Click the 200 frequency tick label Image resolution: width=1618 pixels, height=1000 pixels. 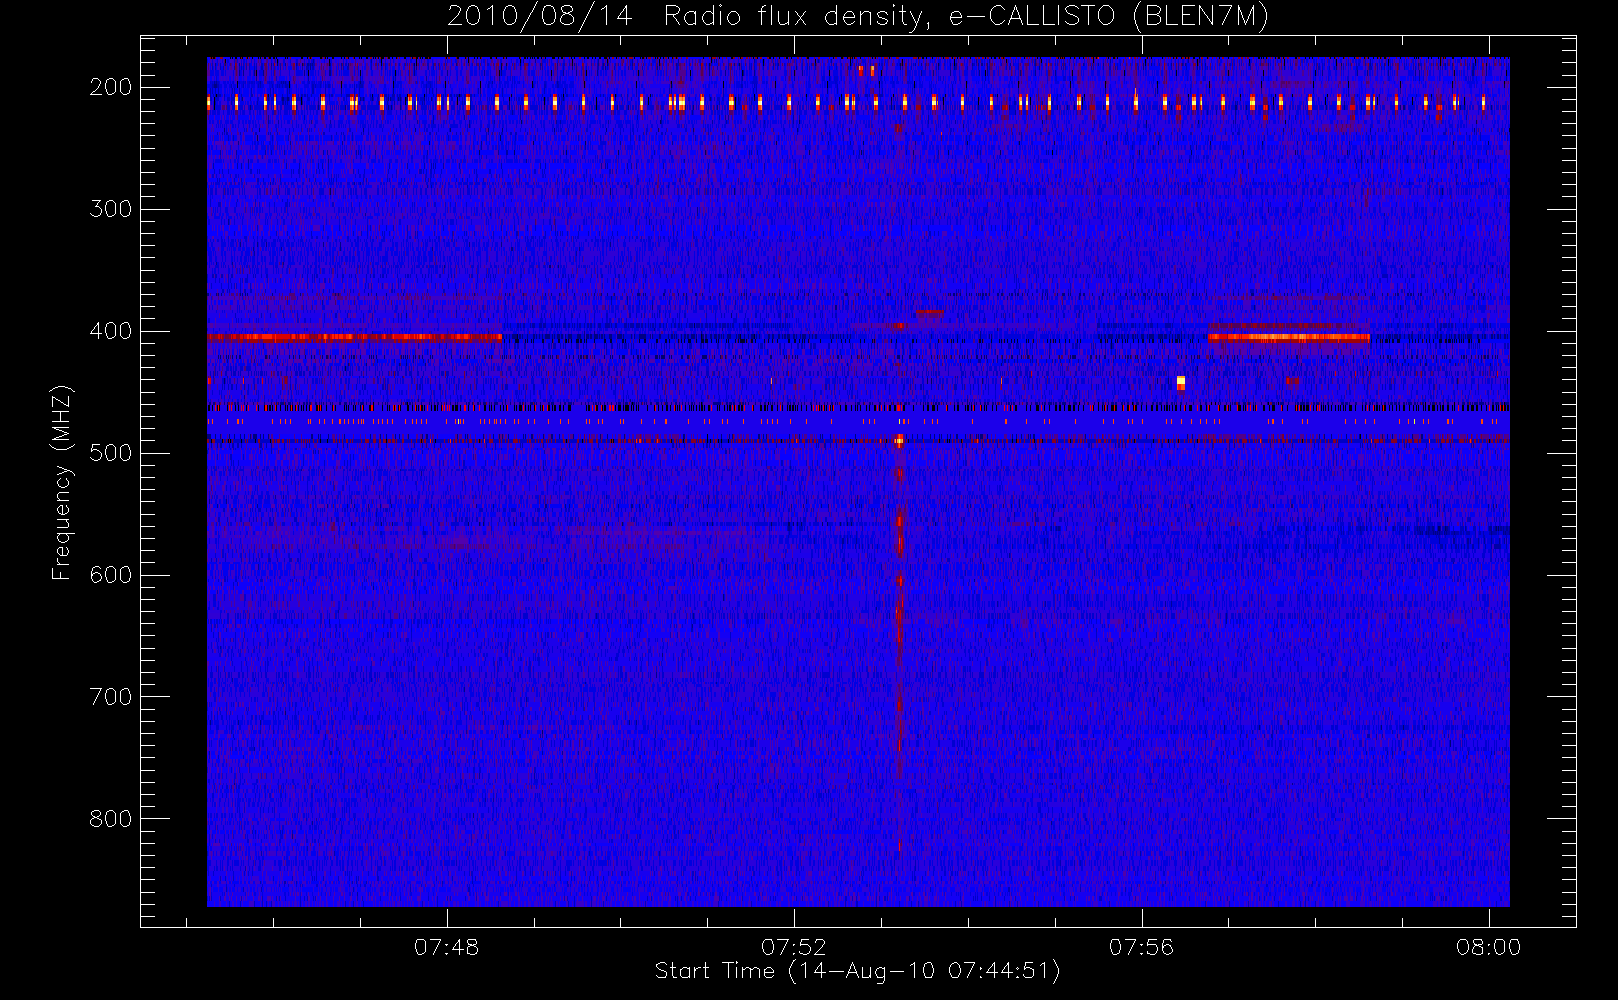click(x=111, y=87)
